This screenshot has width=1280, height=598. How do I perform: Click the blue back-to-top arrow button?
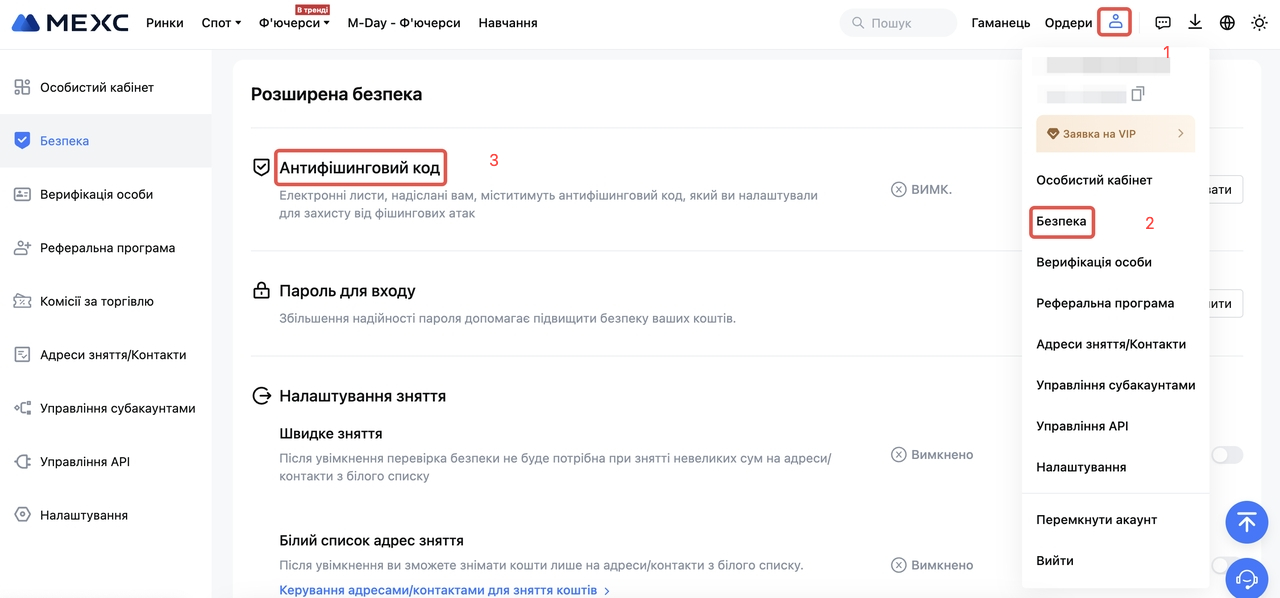pos(1246,521)
